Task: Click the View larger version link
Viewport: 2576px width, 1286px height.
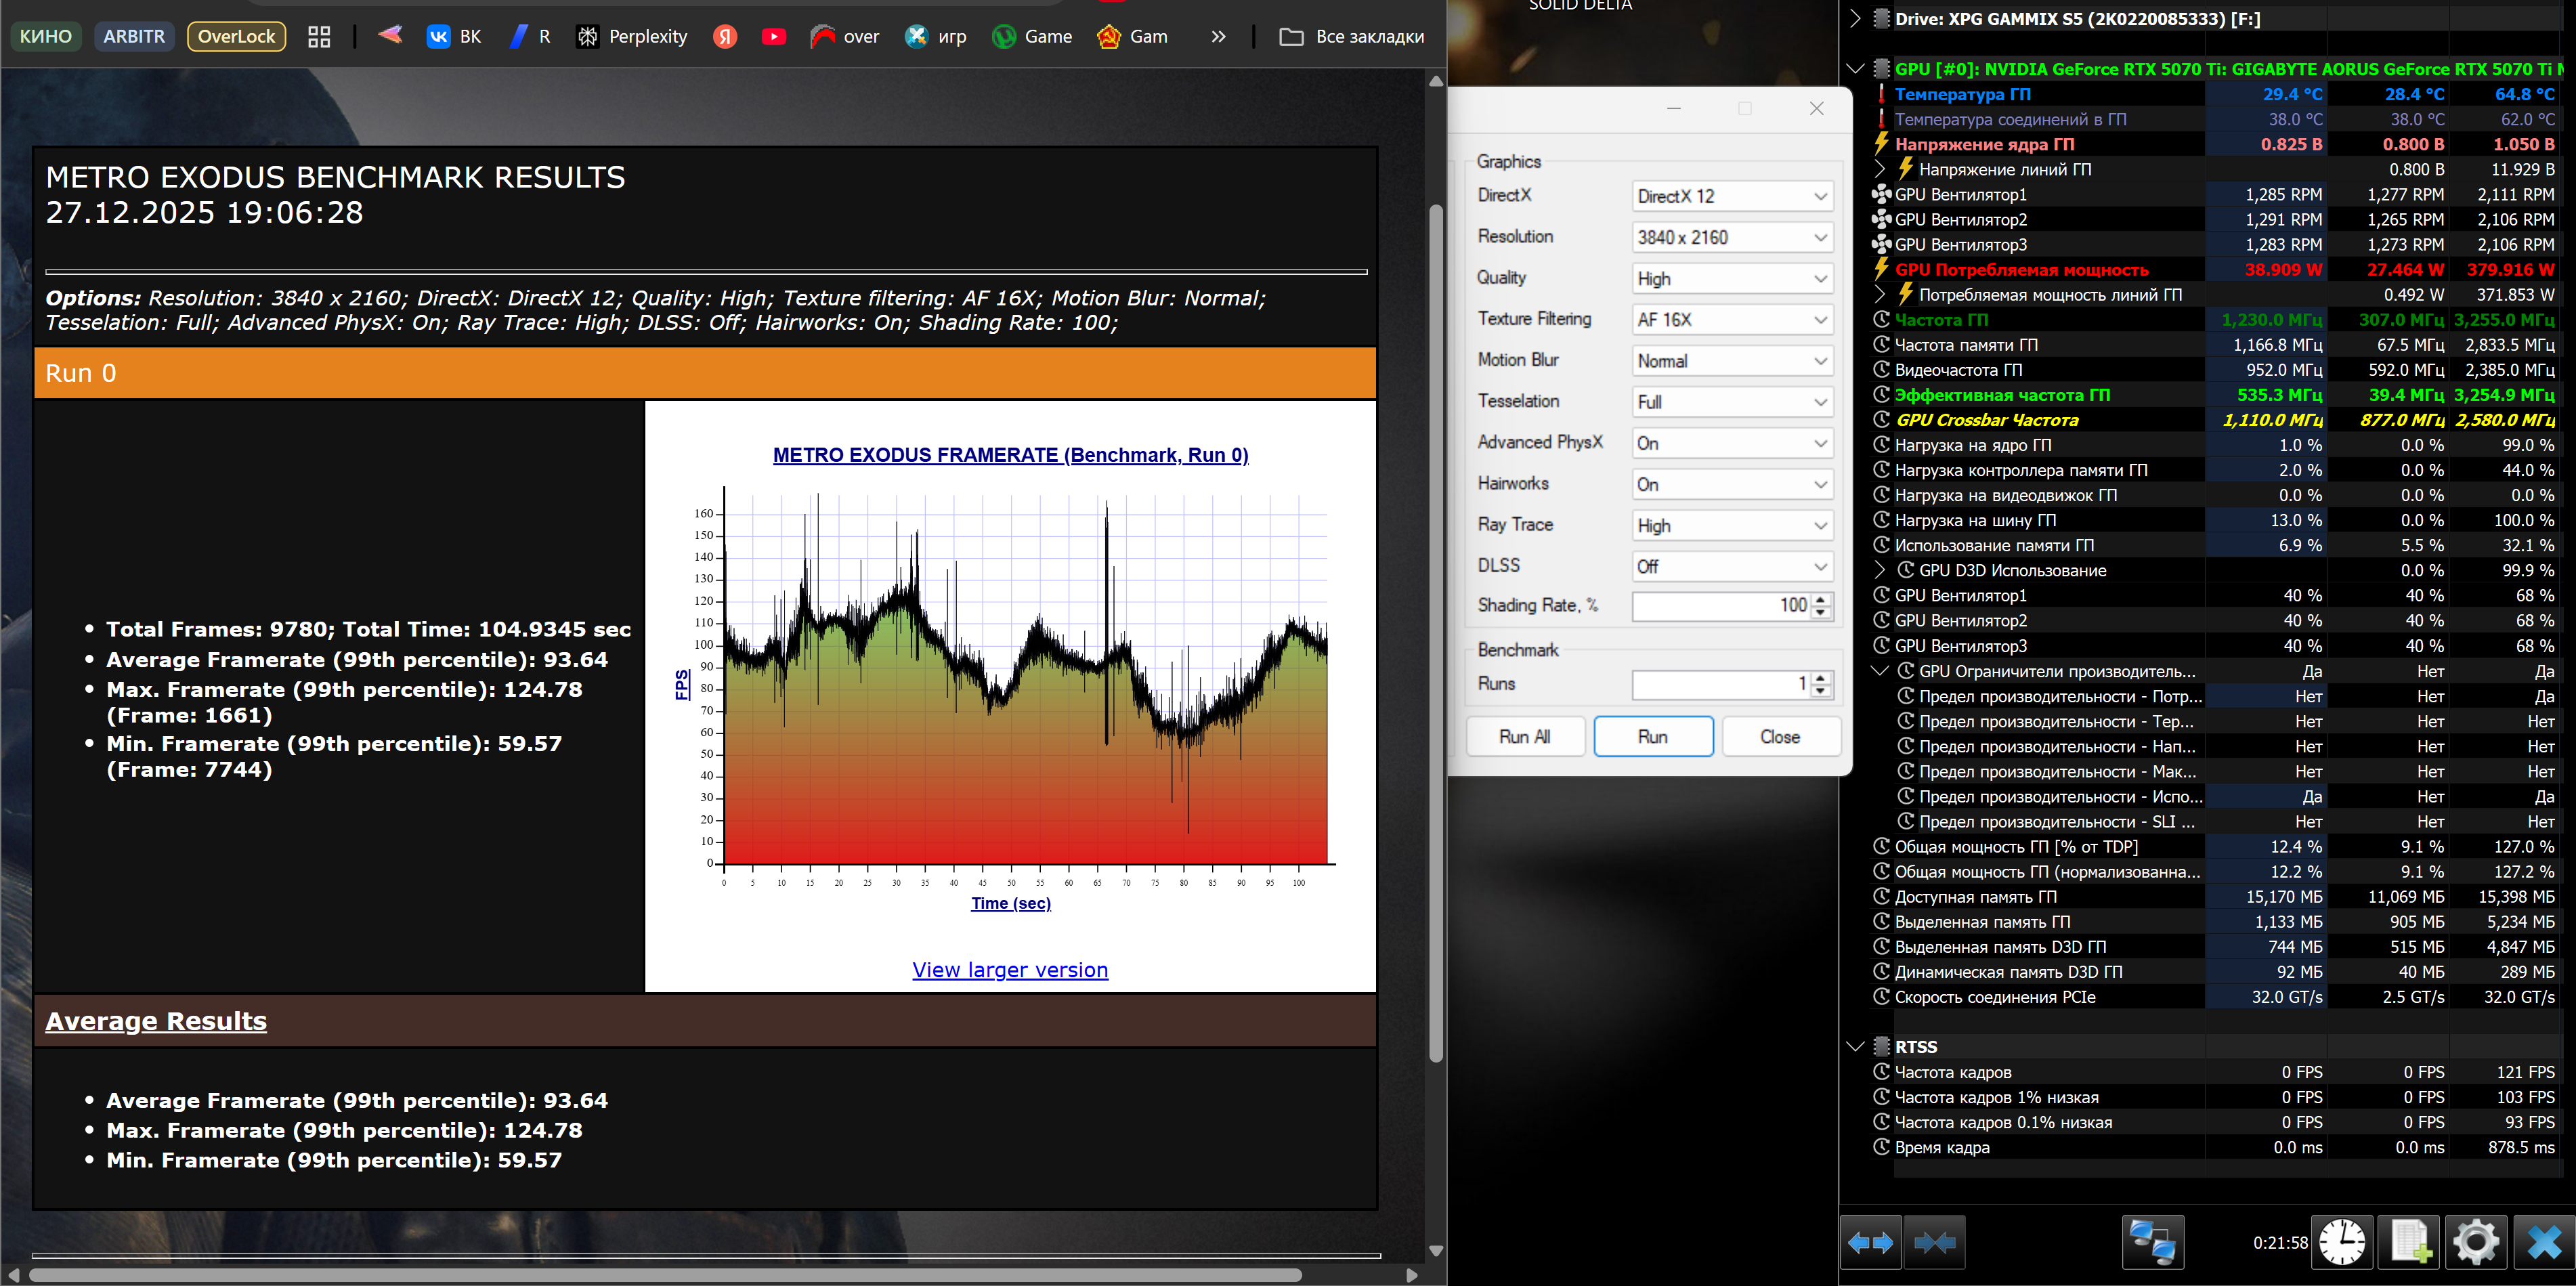Action: point(1010,970)
